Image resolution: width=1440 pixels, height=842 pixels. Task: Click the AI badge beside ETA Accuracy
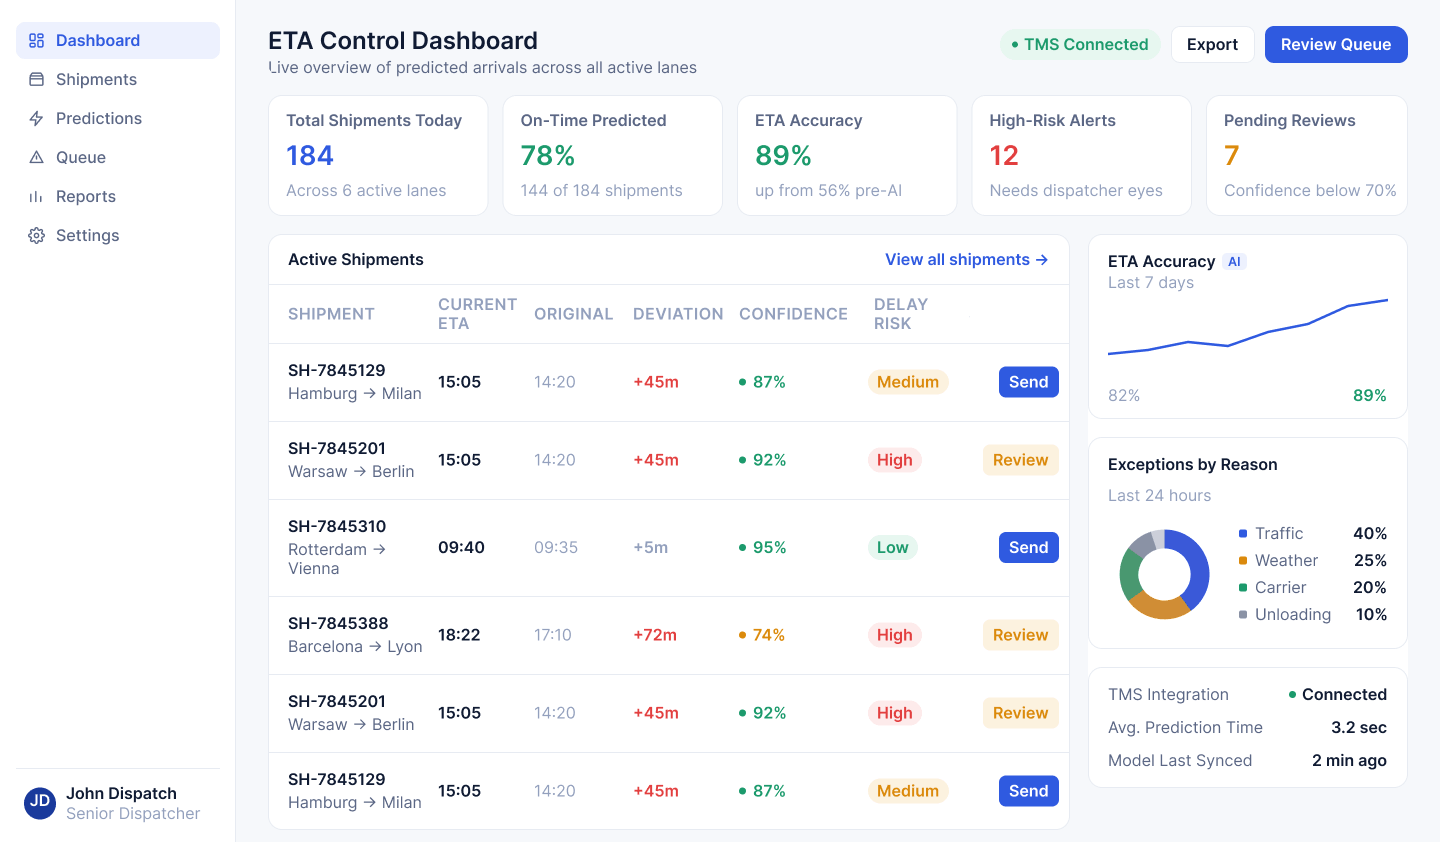1234,262
